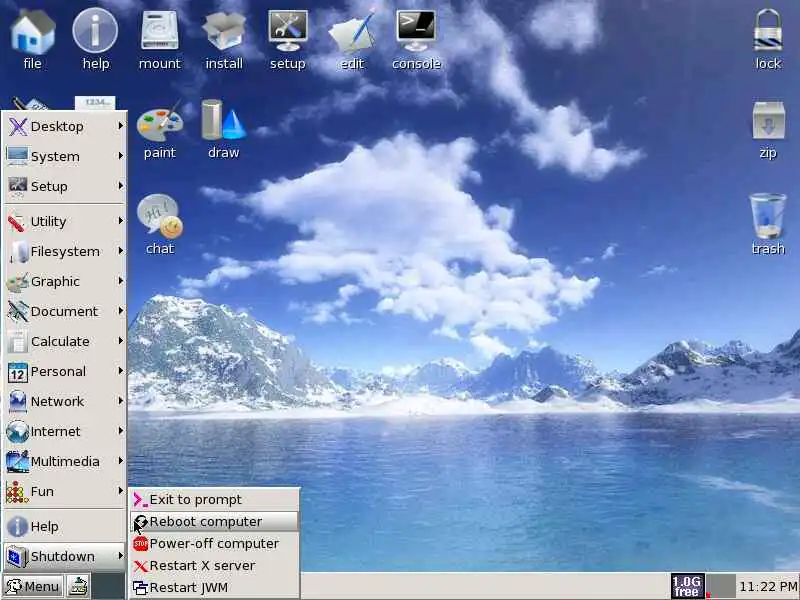800x600 pixels.
Task: Open the trash can icon
Action: pyautogui.click(x=768, y=223)
